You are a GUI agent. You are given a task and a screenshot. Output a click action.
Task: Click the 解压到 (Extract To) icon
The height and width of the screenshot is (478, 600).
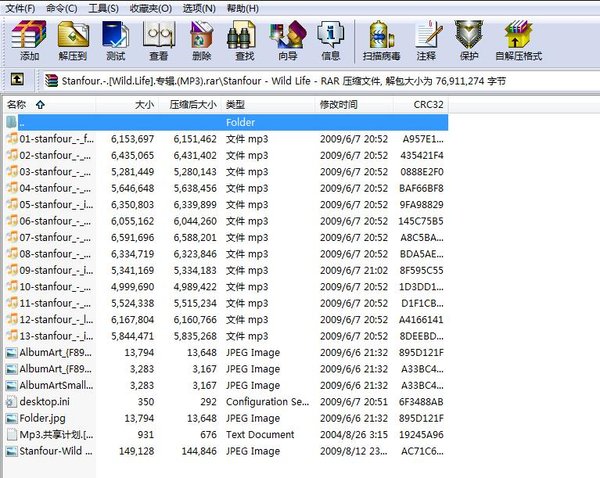pyautogui.click(x=73, y=35)
